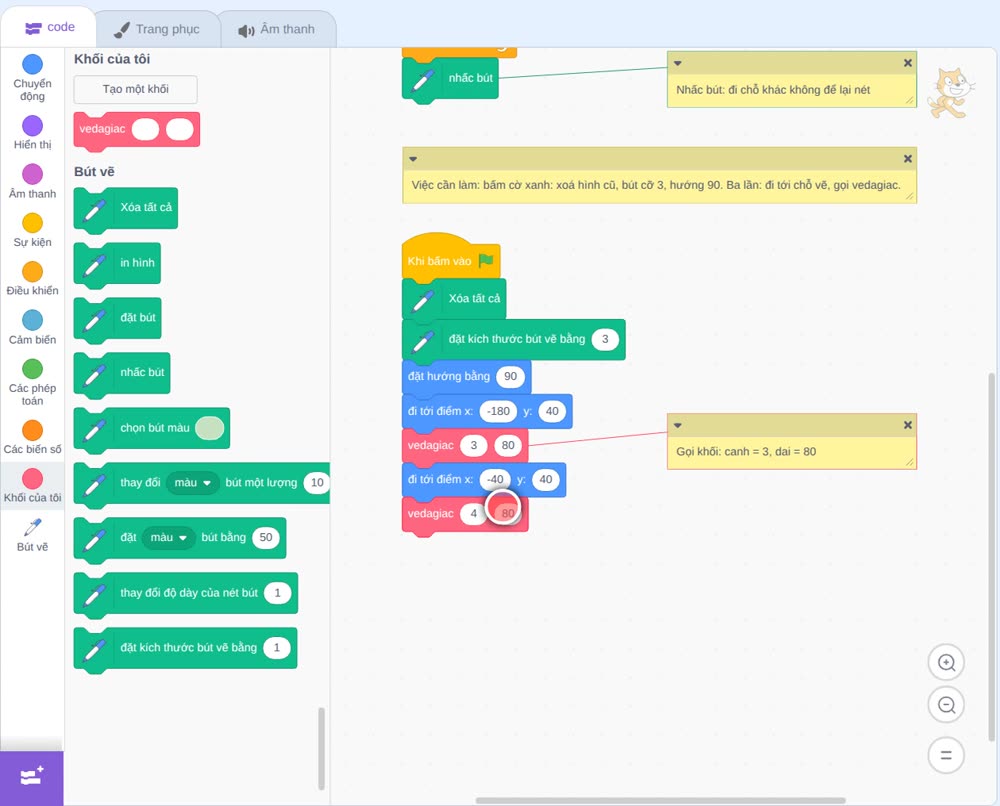
Task: Click the Tạo một khối button
Action: [x=135, y=89]
